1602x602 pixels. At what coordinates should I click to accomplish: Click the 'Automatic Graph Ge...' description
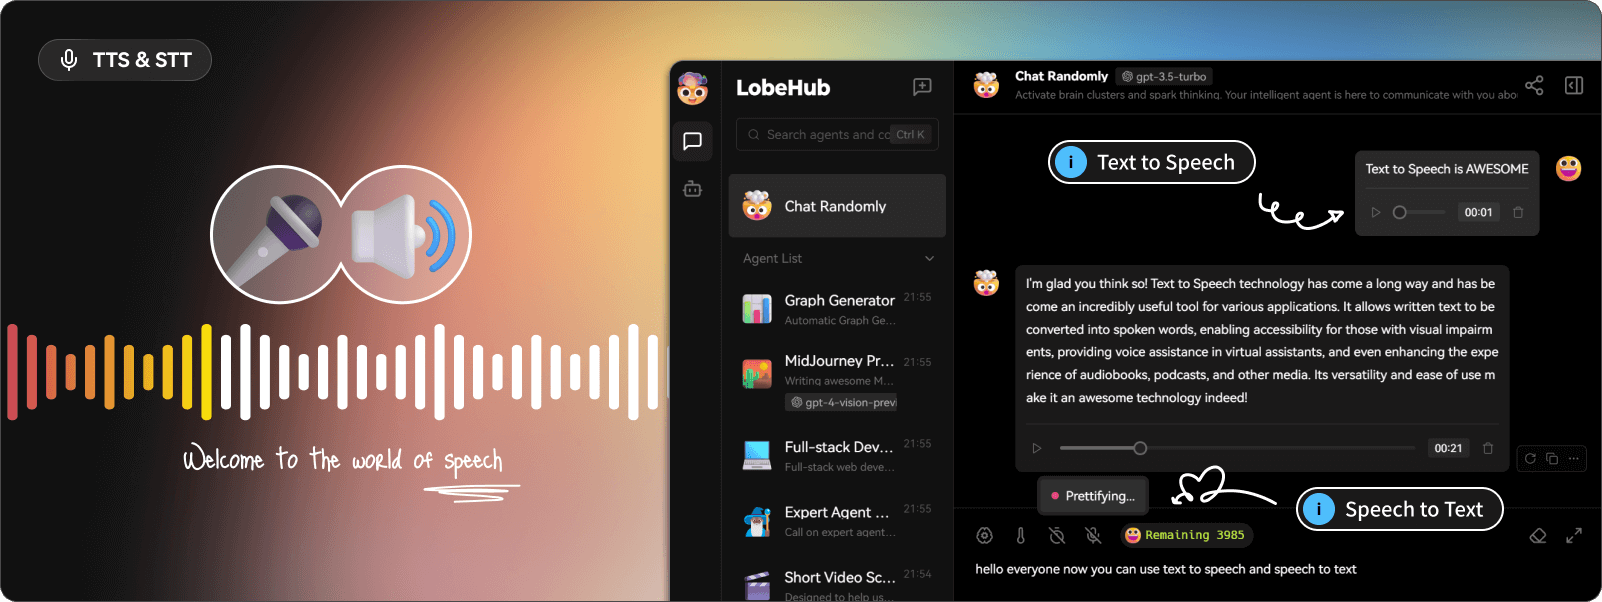coord(840,320)
